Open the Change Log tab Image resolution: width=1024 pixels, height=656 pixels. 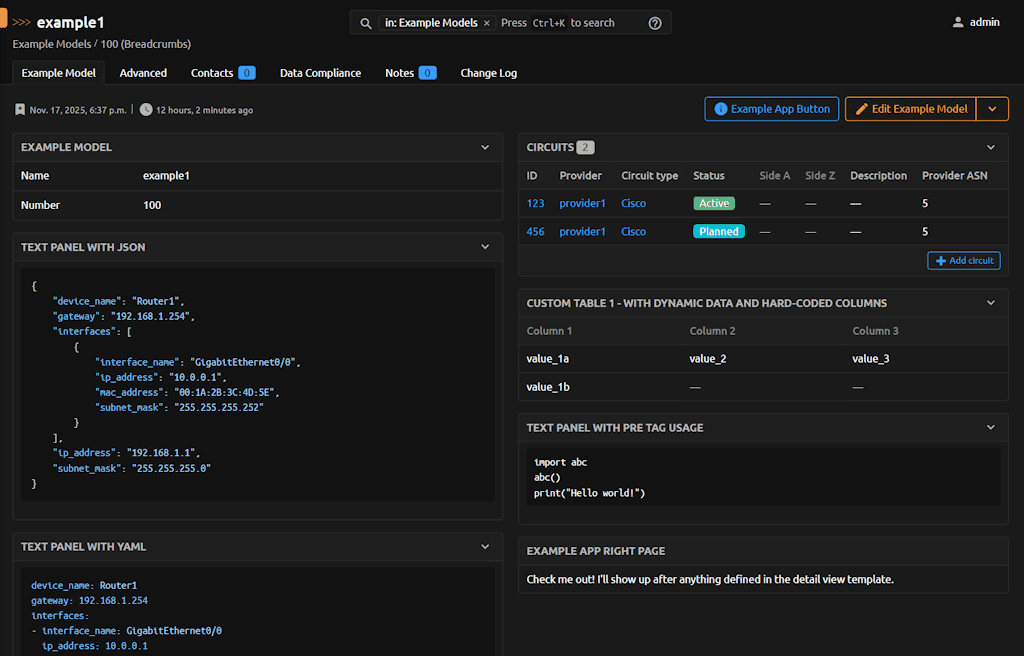click(x=488, y=72)
